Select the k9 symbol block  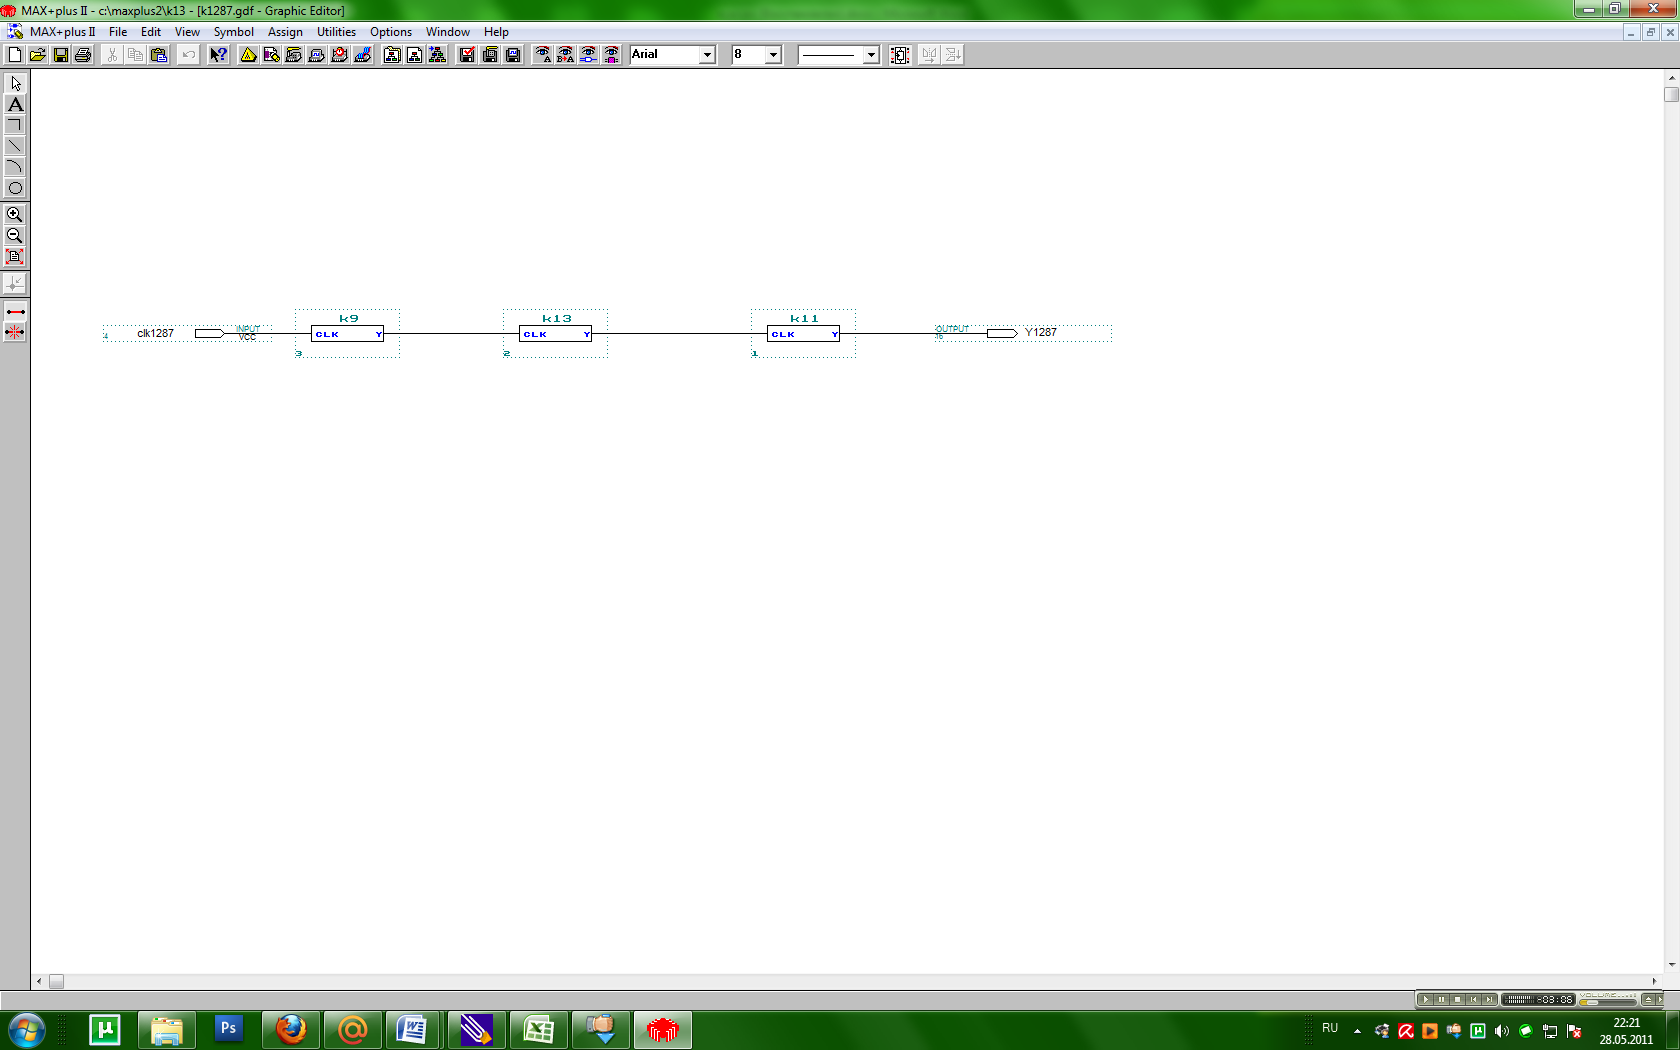coord(347,334)
